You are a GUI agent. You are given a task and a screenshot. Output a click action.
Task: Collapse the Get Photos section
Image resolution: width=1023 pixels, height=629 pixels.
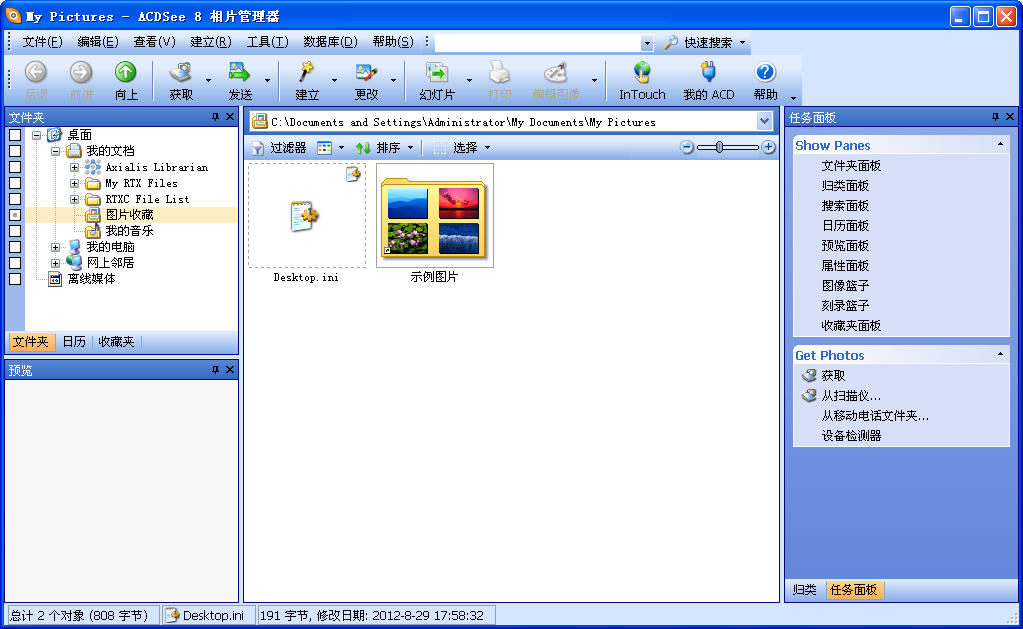(1000, 354)
